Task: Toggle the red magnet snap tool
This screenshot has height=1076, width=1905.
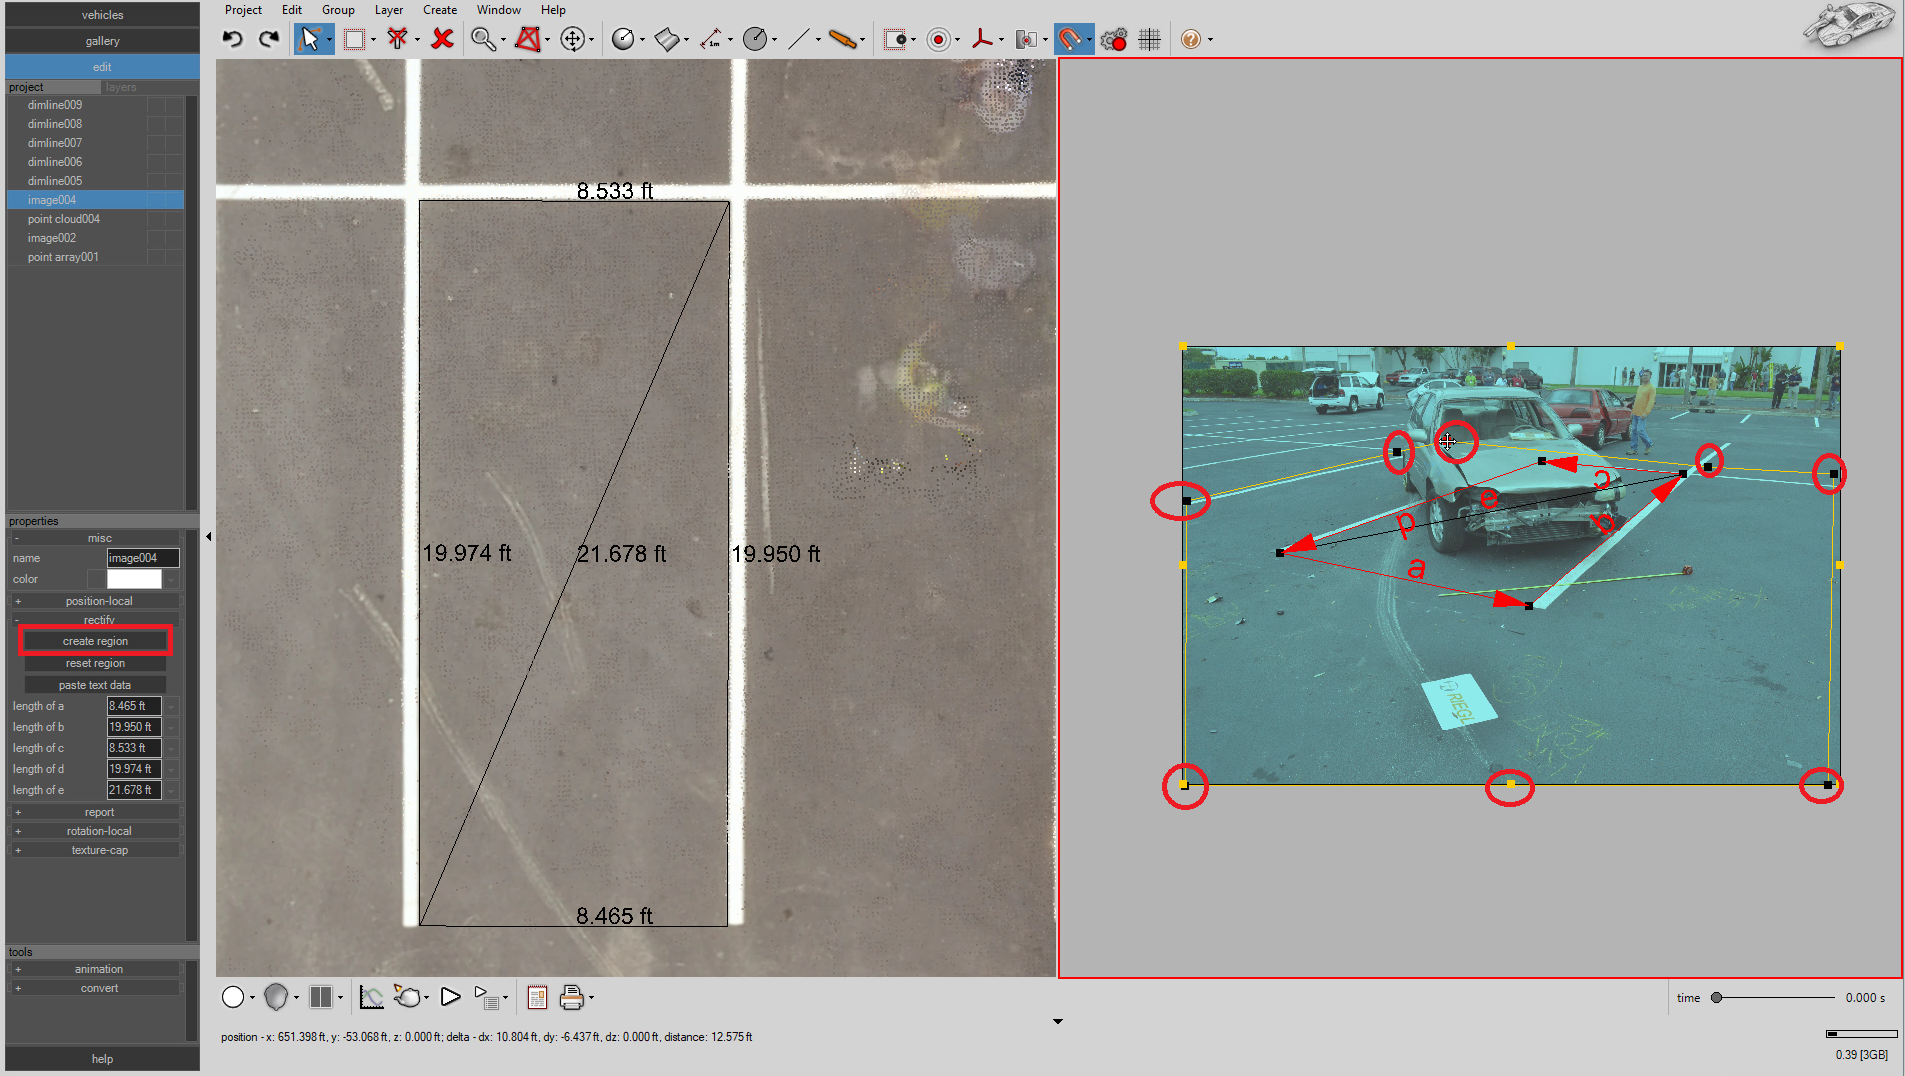Action: pyautogui.click(x=1069, y=39)
